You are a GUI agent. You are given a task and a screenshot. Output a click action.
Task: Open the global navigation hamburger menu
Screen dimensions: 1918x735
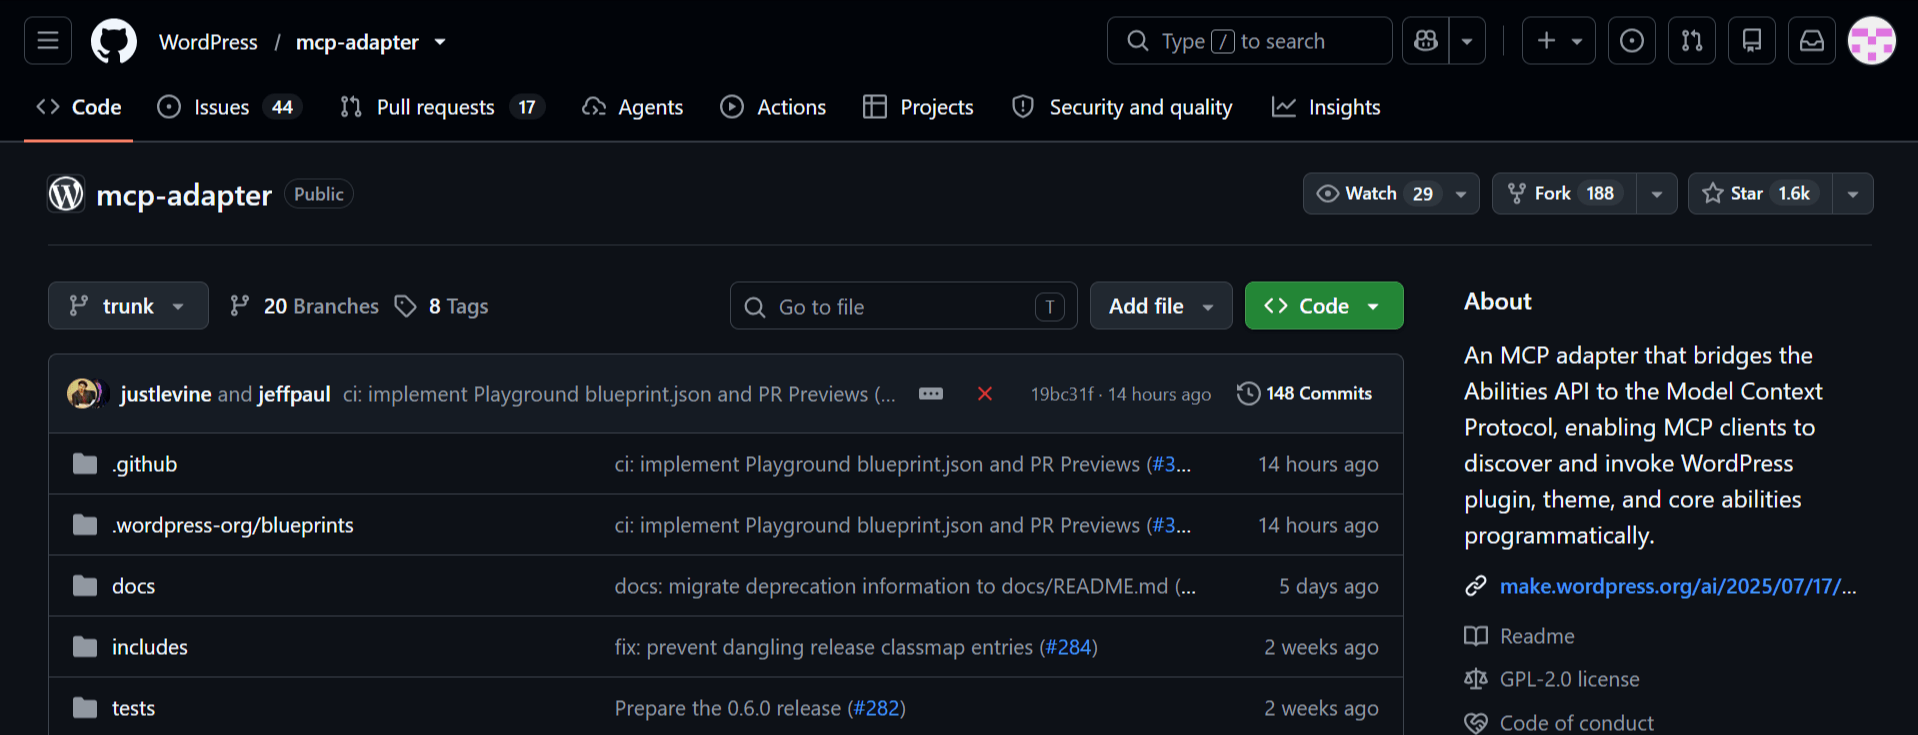(48, 41)
